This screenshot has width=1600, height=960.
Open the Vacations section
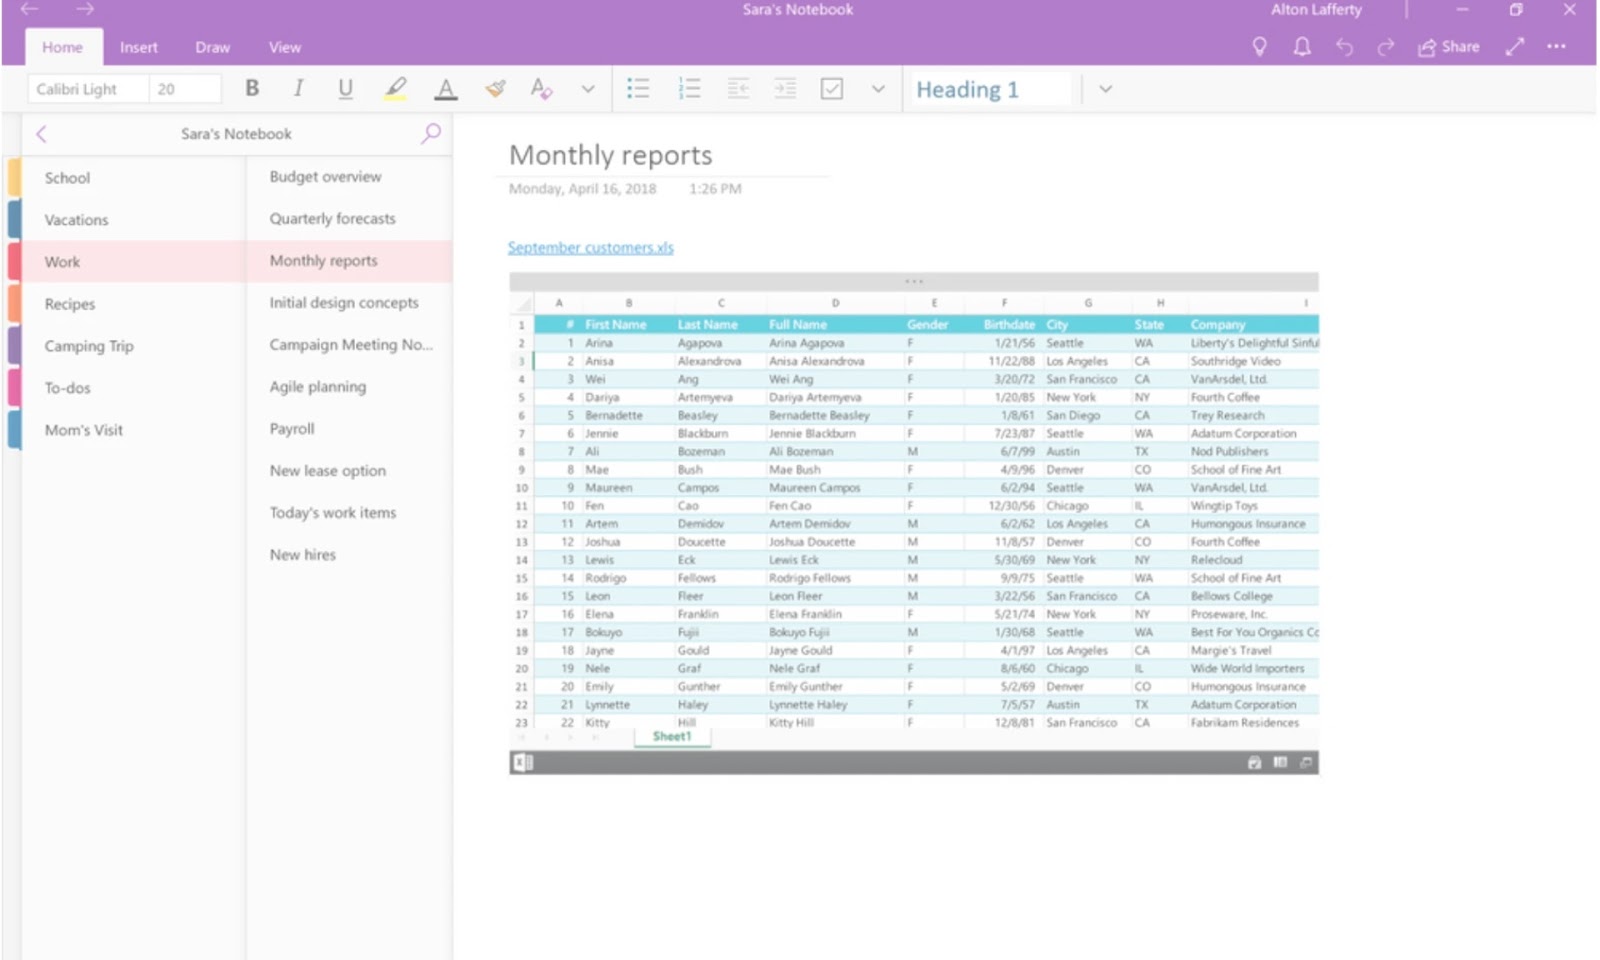coord(134,219)
